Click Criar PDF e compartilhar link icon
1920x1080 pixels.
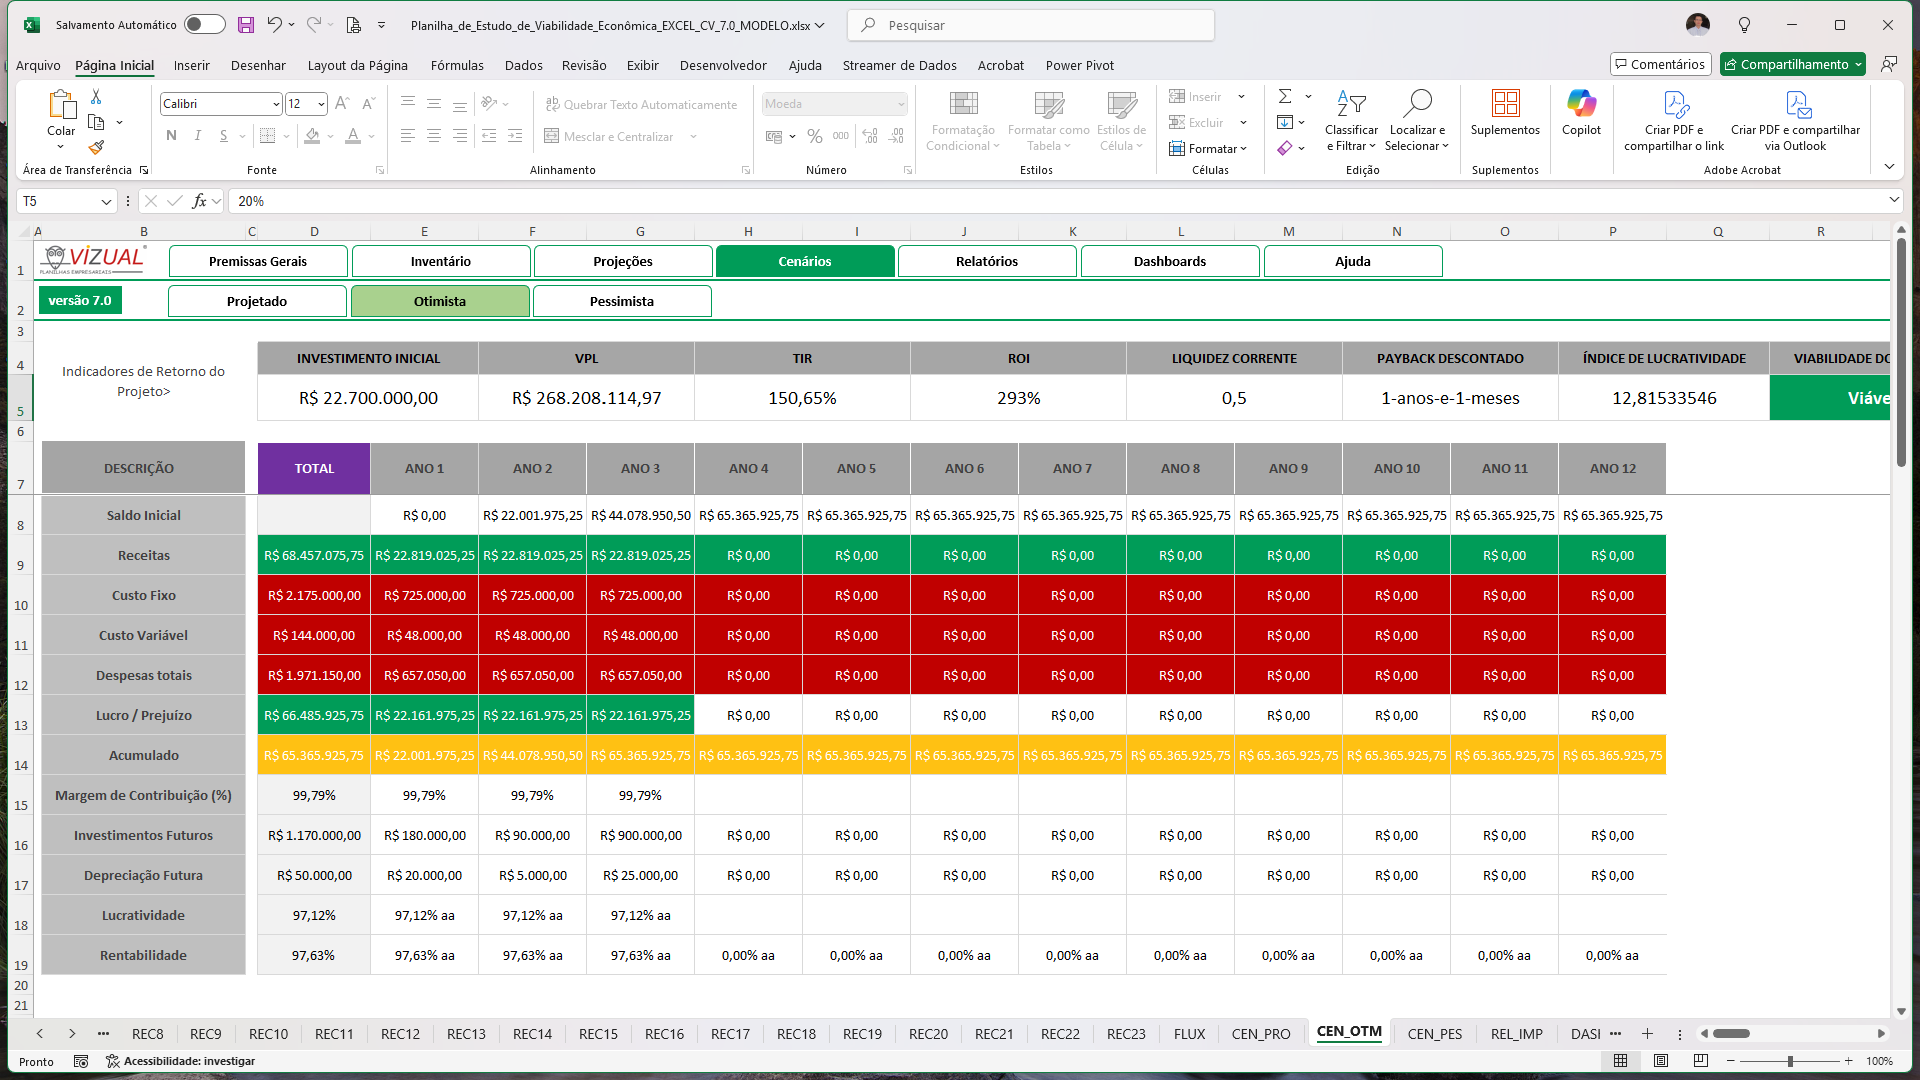click(1675, 104)
